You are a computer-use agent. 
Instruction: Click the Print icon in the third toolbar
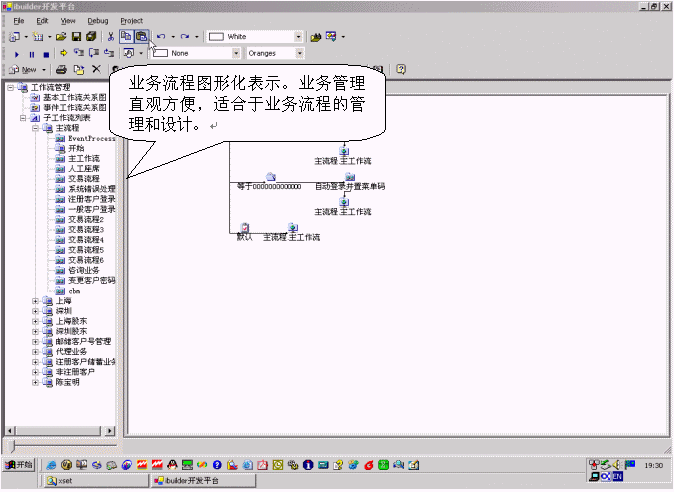pyautogui.click(x=61, y=70)
